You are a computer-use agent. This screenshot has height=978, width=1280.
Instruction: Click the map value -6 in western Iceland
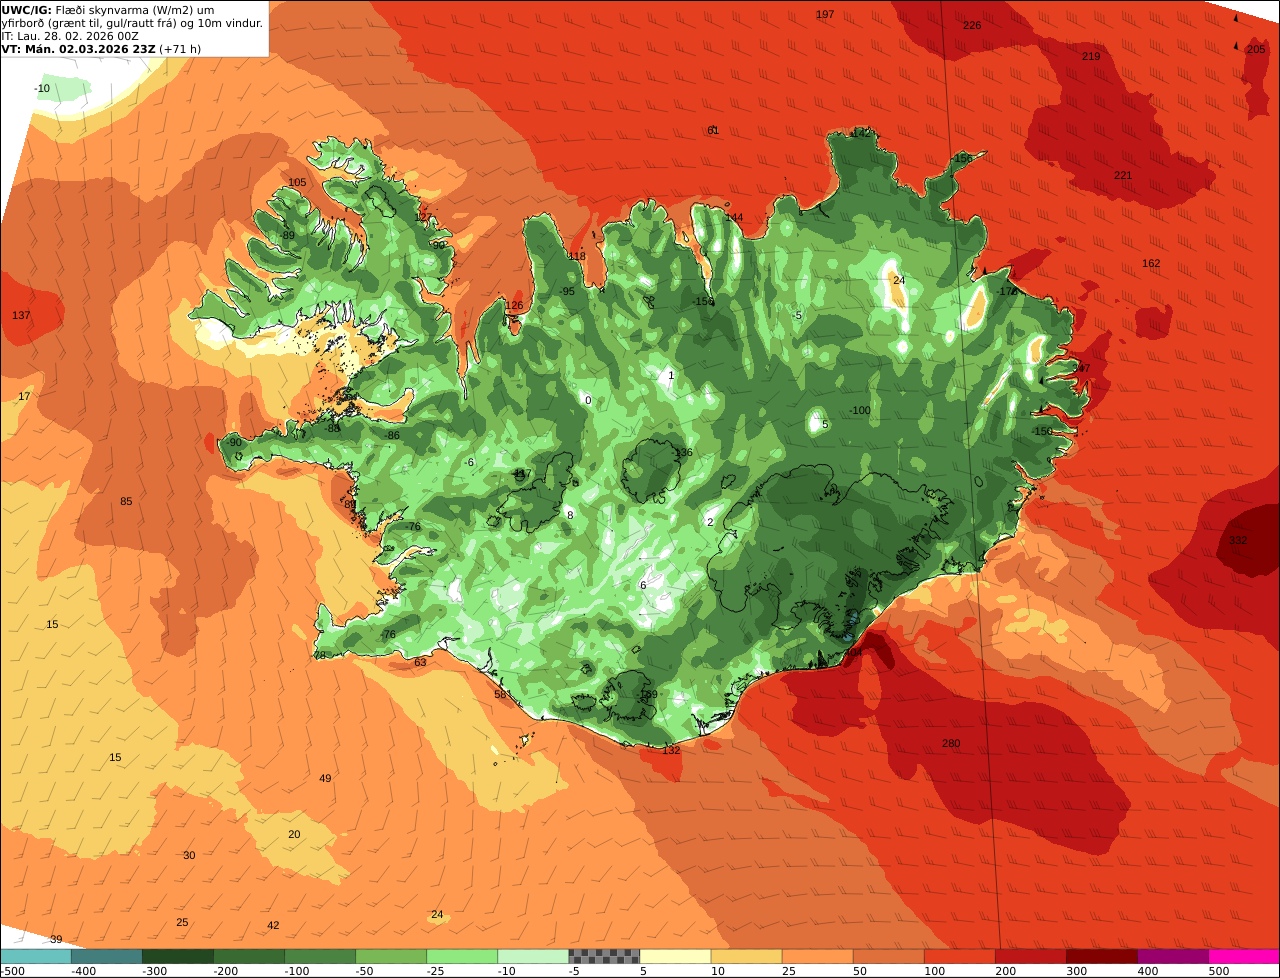[x=469, y=462]
